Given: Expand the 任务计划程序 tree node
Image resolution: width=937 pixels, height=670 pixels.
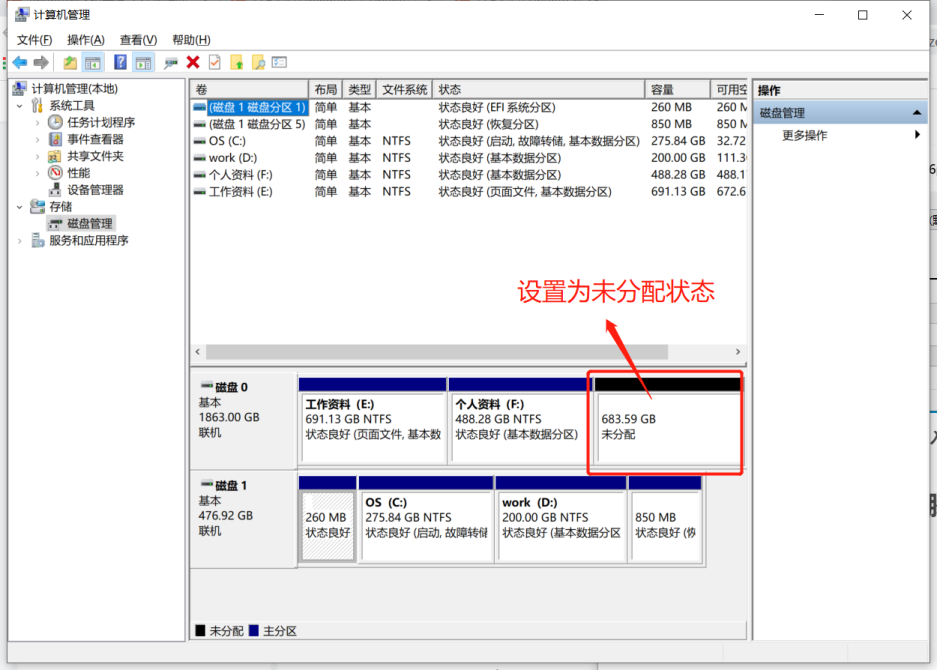Looking at the screenshot, I should [x=37, y=123].
